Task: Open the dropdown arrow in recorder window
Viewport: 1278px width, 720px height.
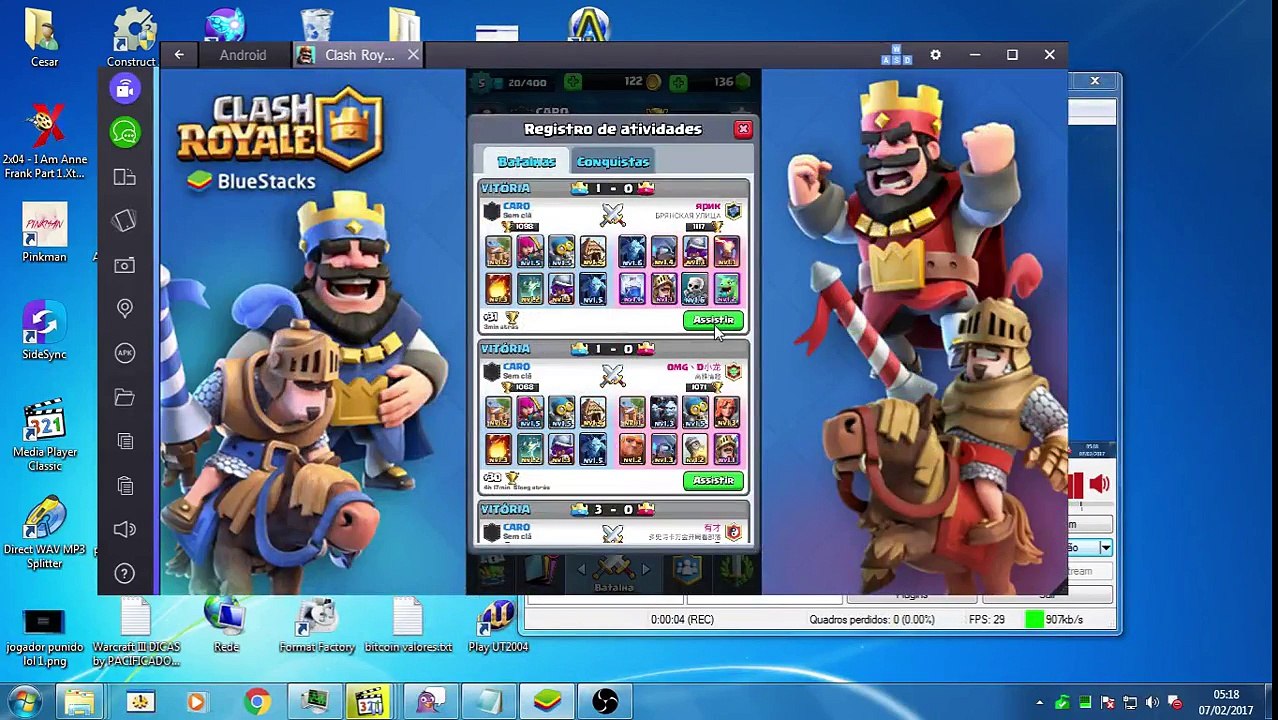Action: coord(1105,548)
